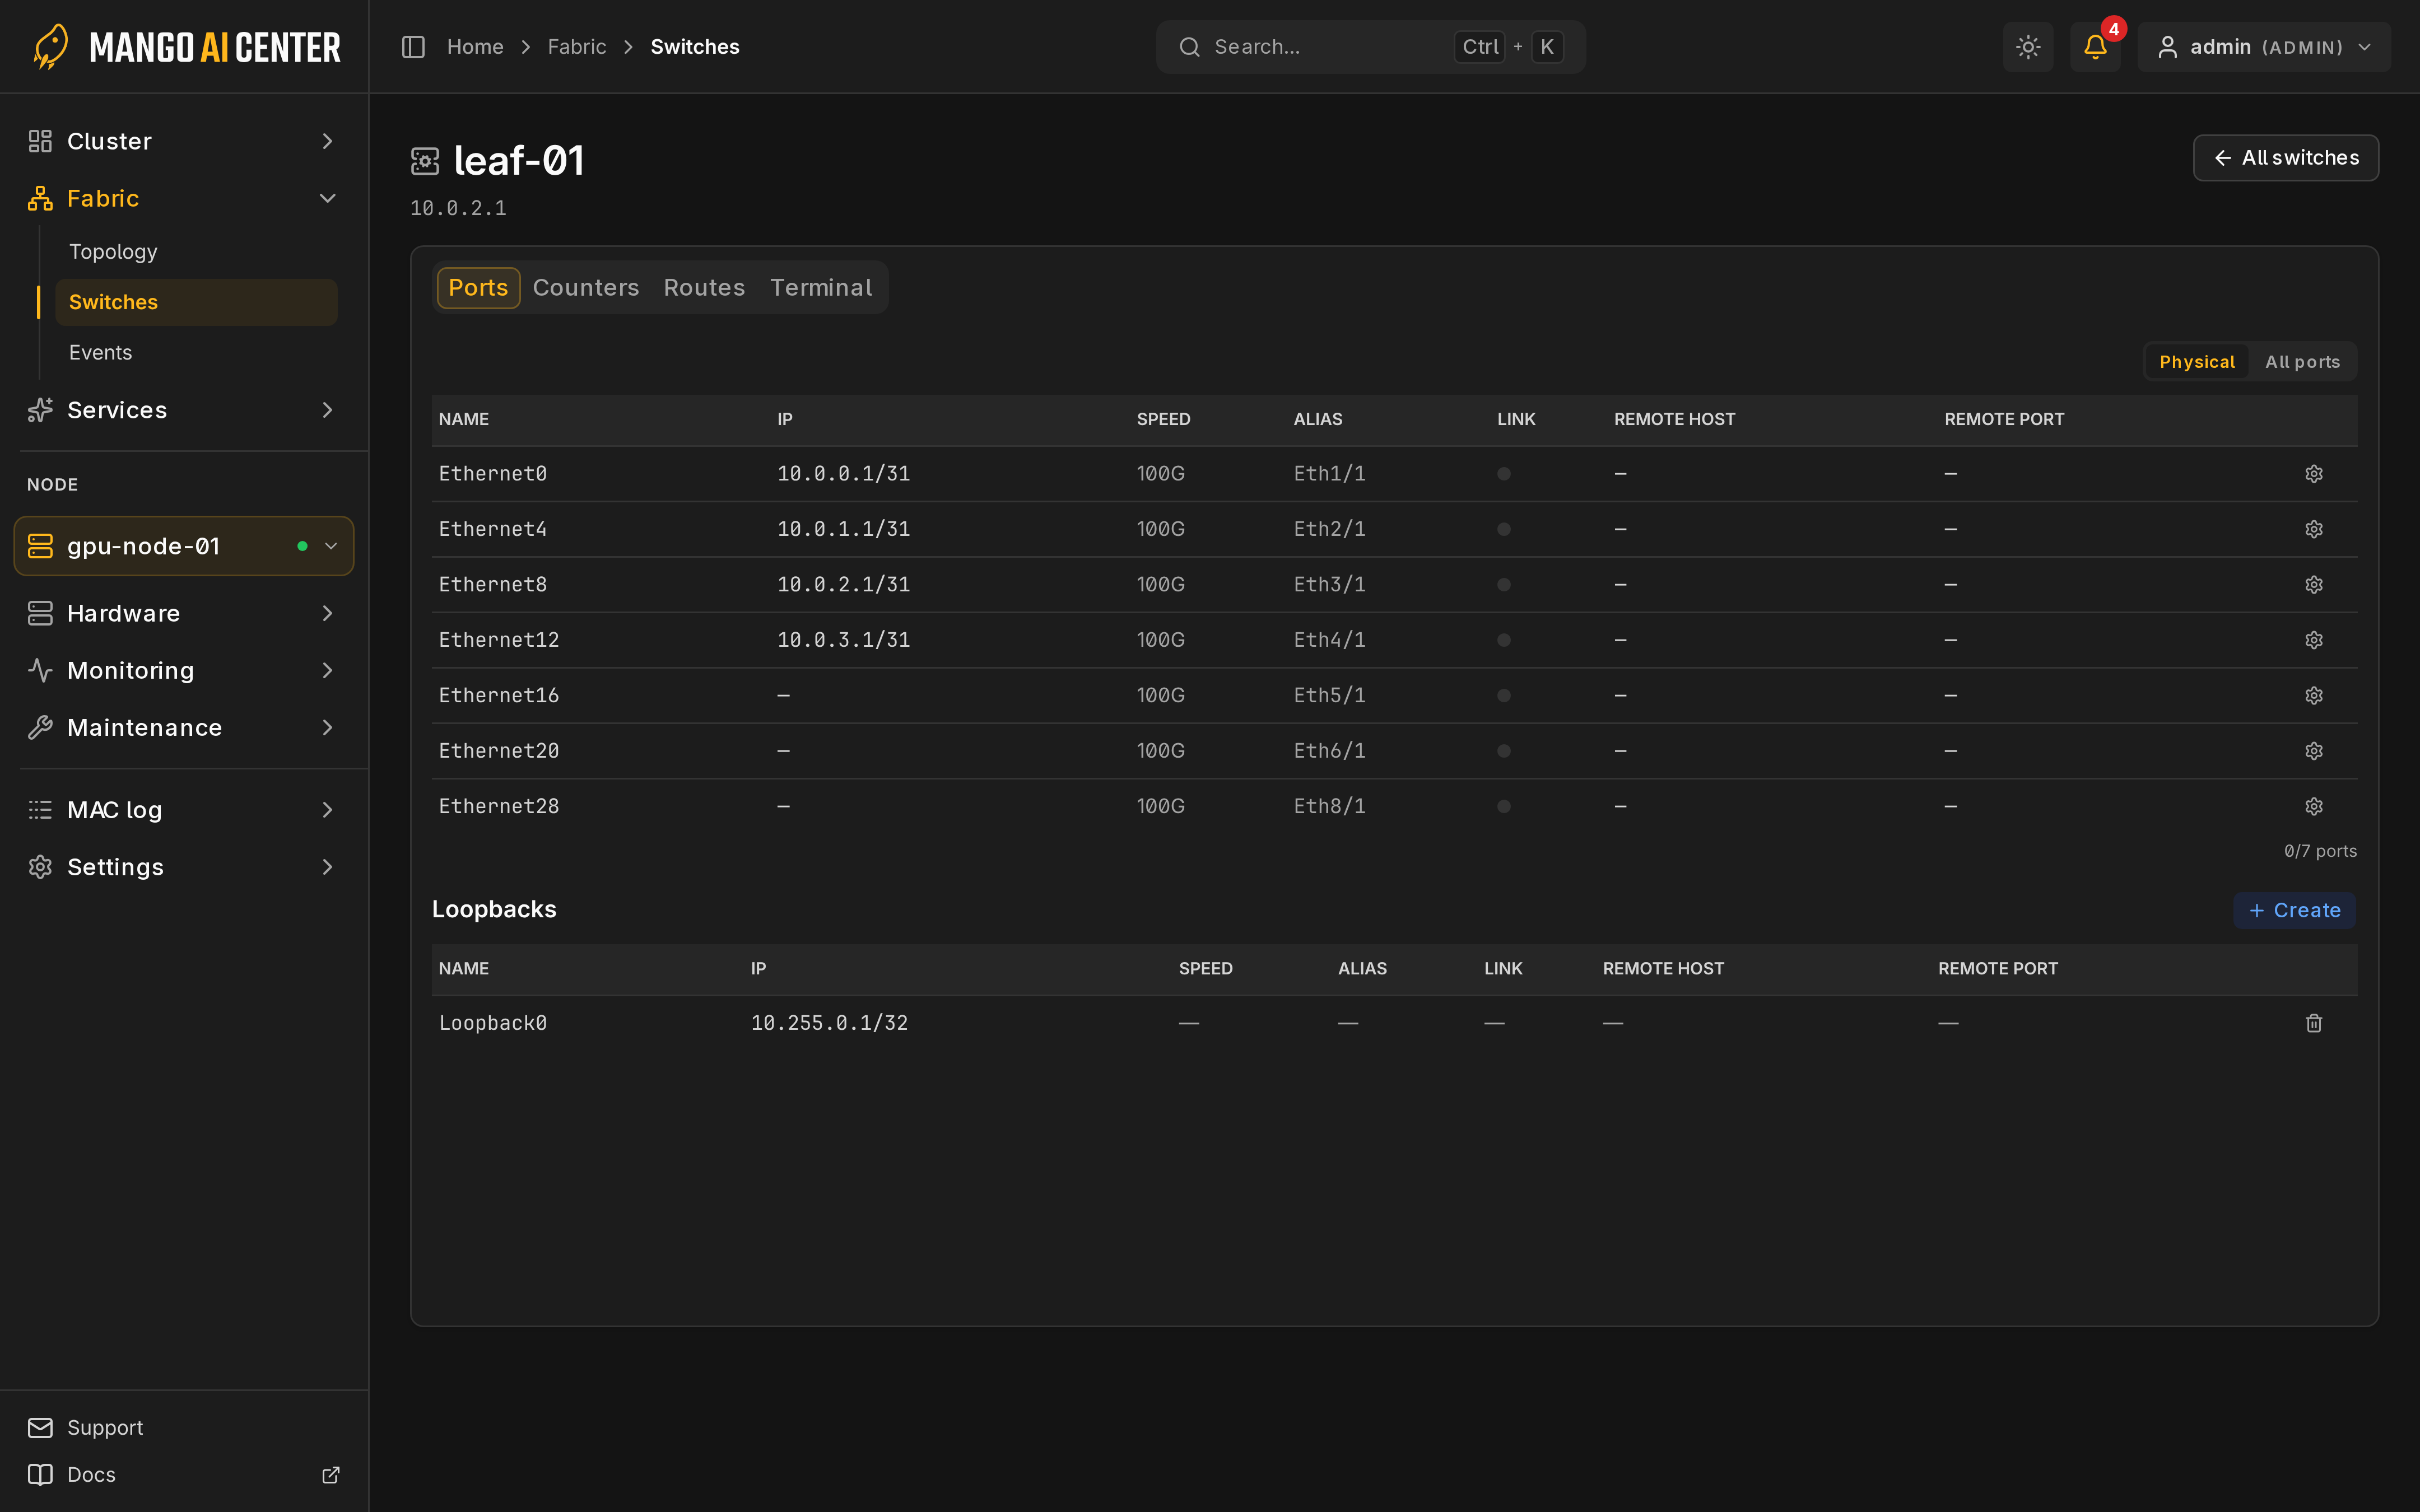The image size is (2420, 1512).
Task: Open Support from the mail icon
Action: [40, 1428]
